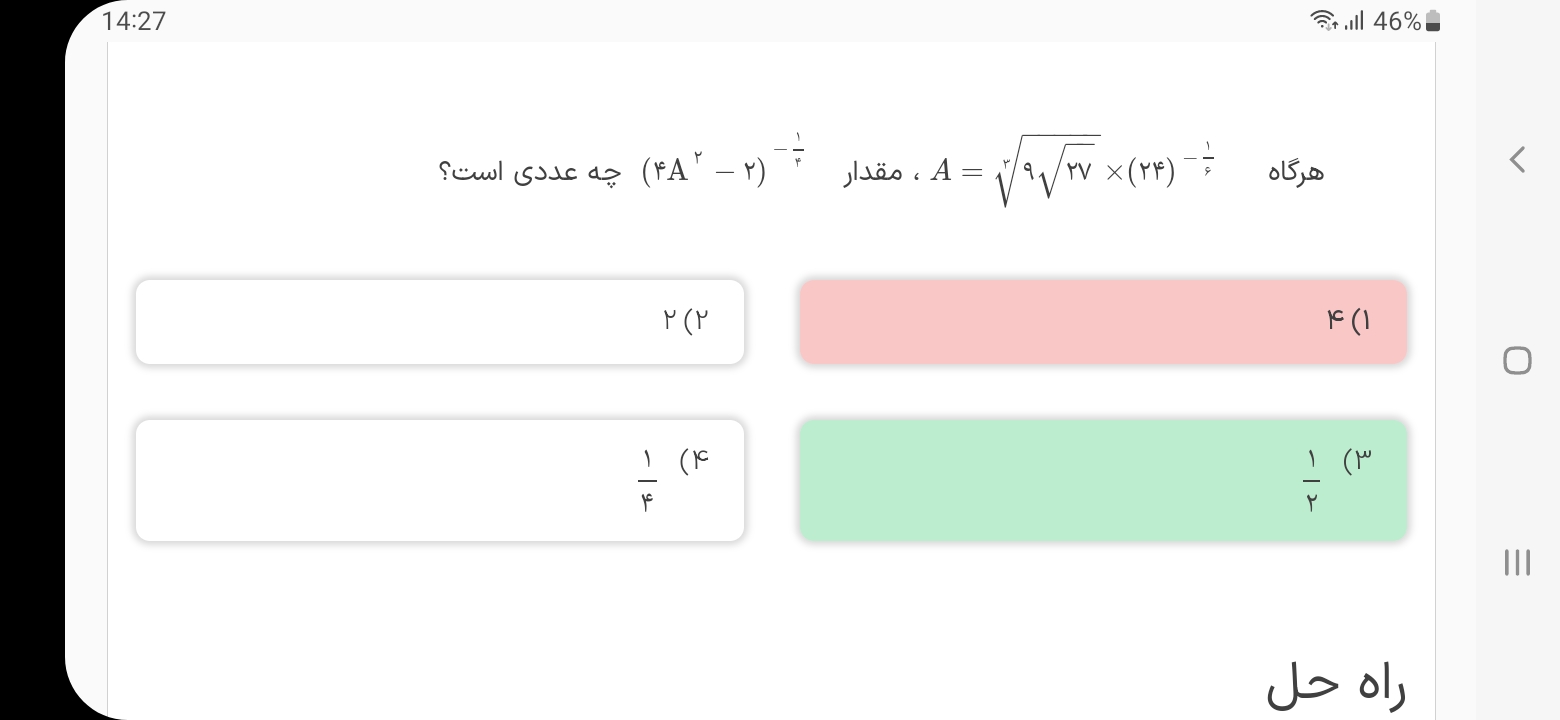Choose green option 3 with fraction one-half
The width and height of the screenshot is (1560, 720).
pyautogui.click(x=1103, y=481)
